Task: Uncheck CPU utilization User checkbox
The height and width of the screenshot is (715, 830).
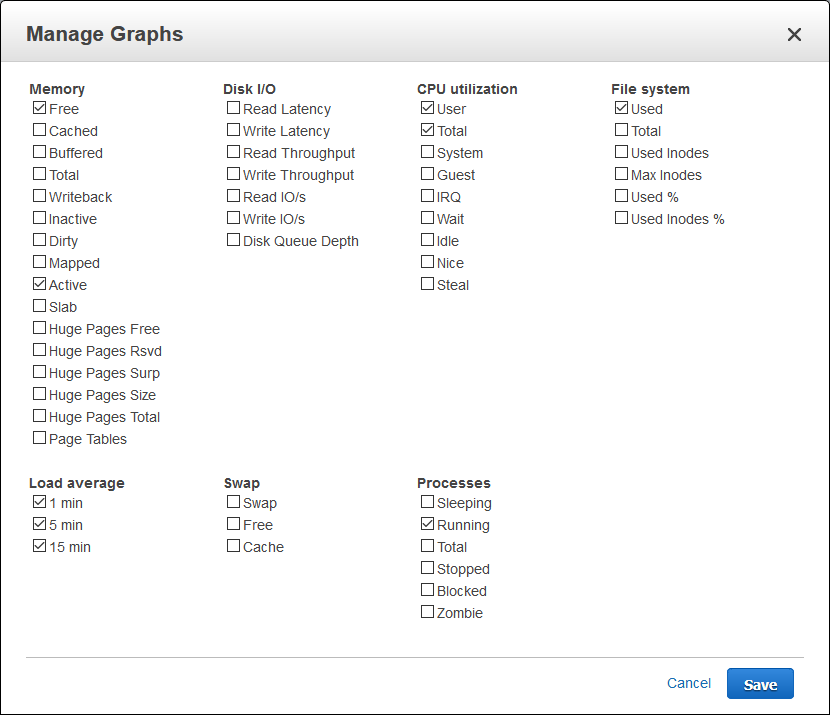Action: pyautogui.click(x=427, y=108)
